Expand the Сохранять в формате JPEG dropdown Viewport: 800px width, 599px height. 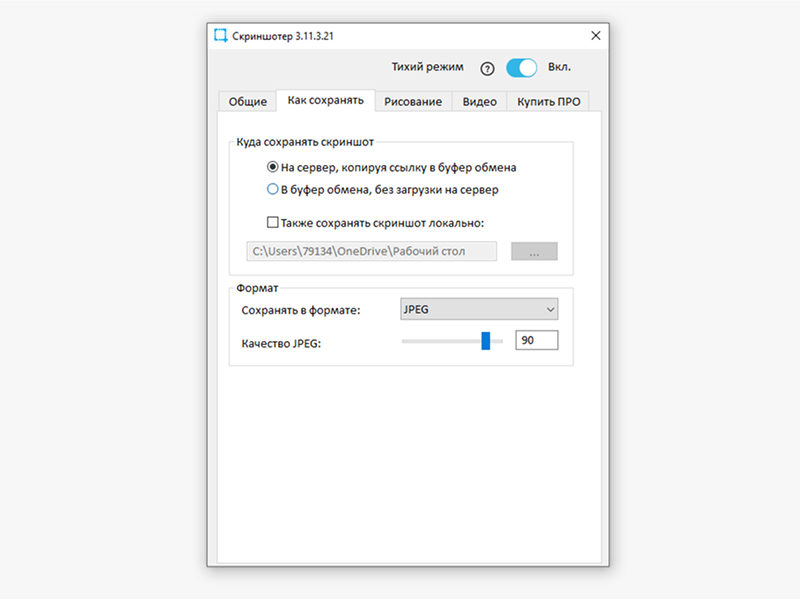click(x=479, y=310)
